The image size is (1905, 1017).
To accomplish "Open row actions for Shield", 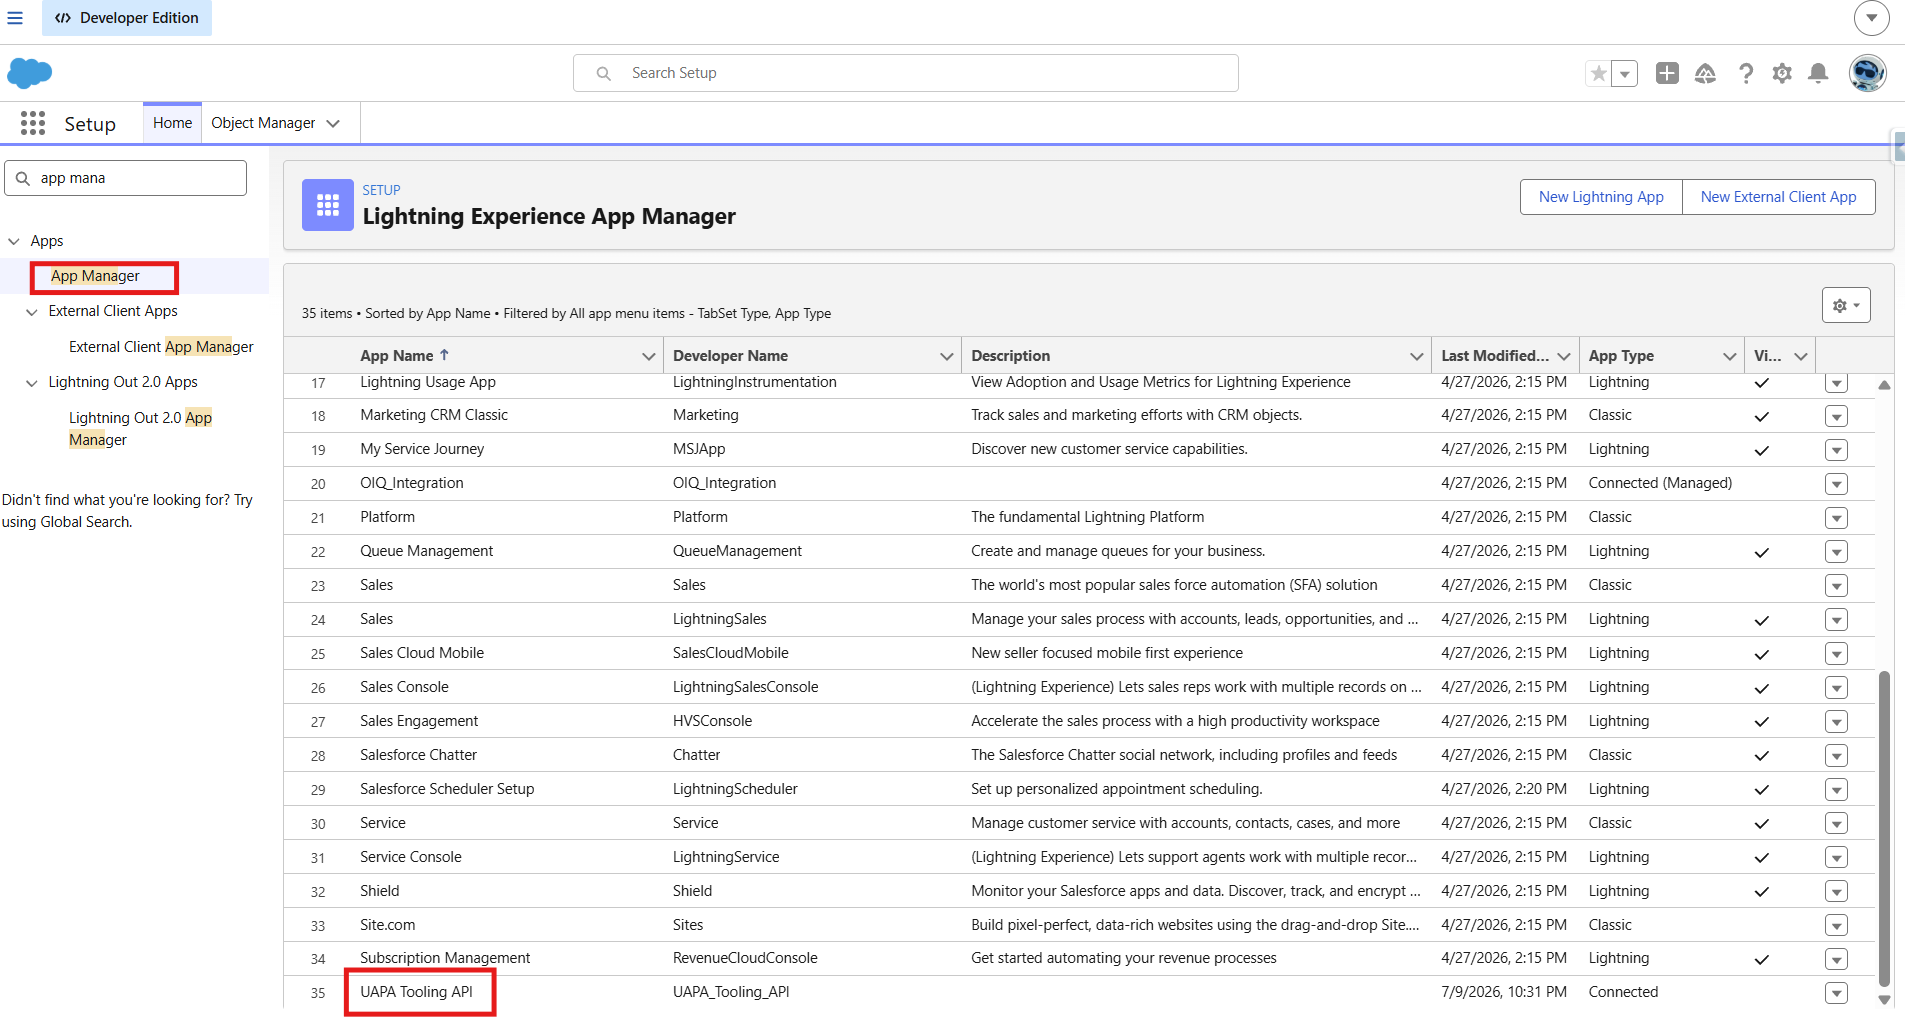I will tap(1836, 892).
